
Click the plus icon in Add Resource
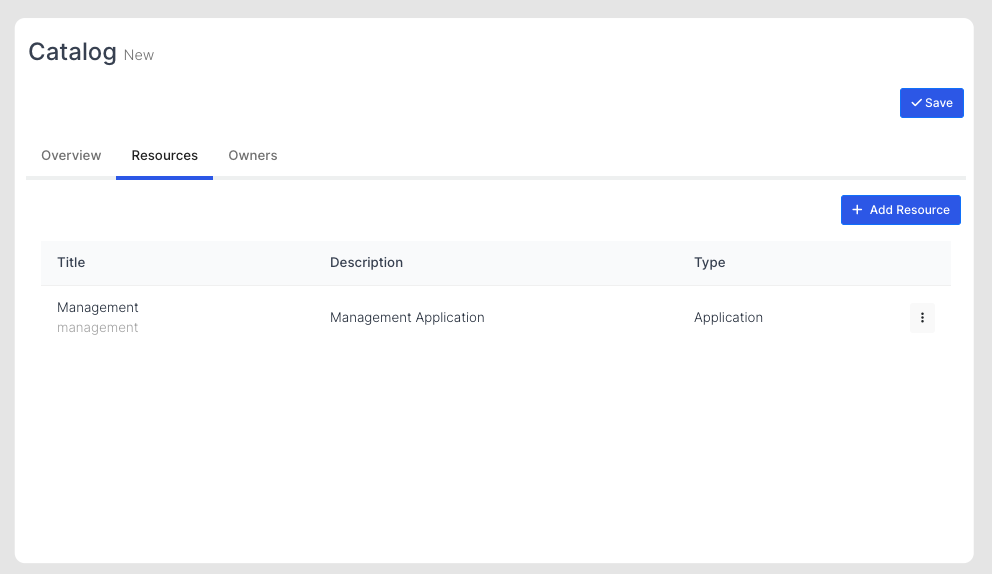(x=857, y=210)
